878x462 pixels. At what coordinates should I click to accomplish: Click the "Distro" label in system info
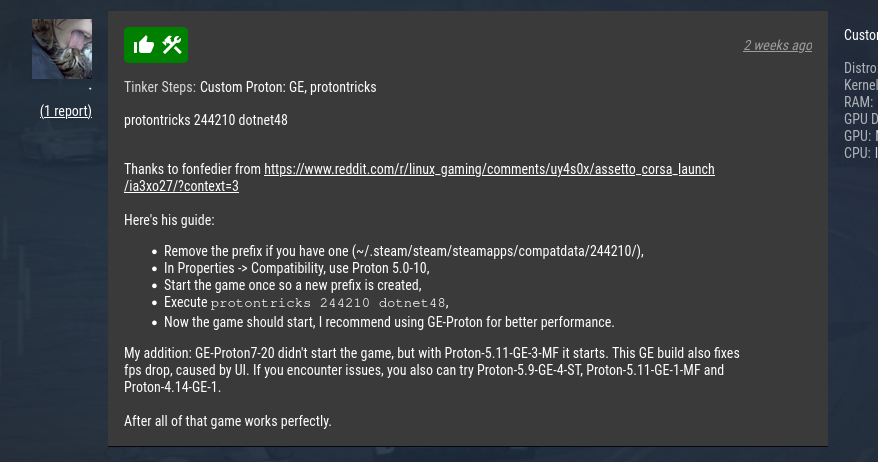(x=861, y=69)
